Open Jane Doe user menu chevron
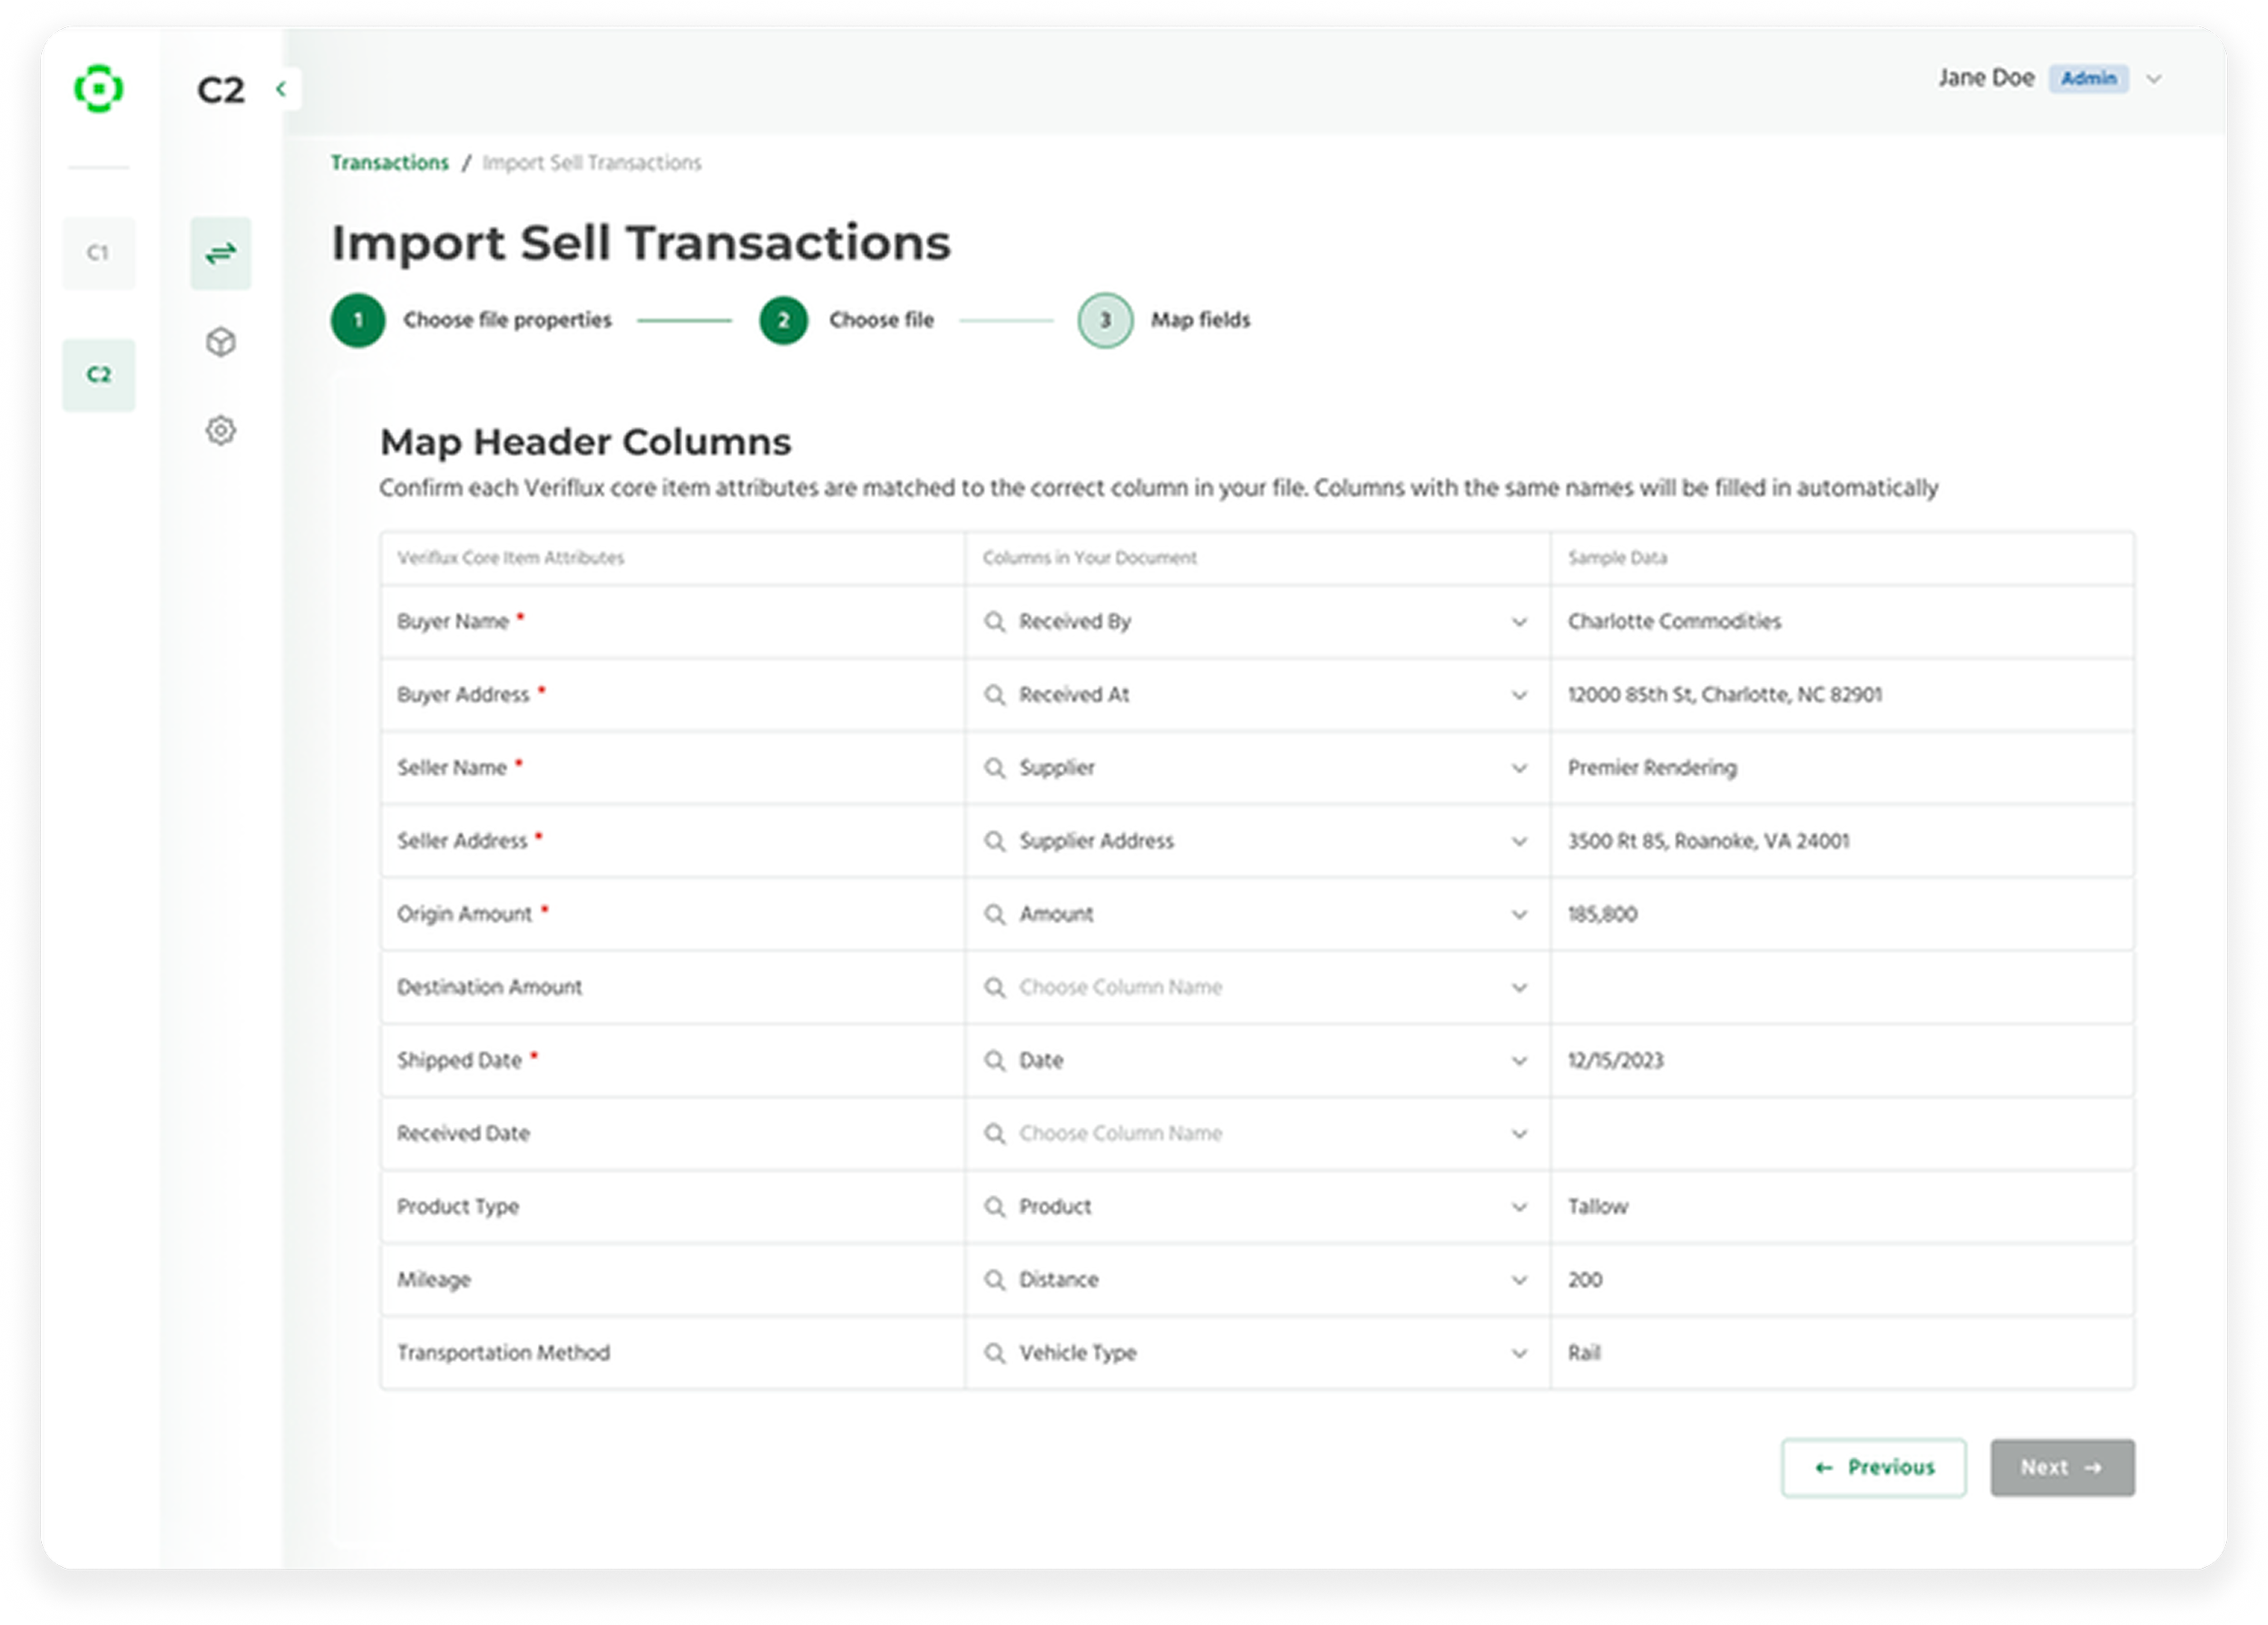Viewport: 2268px width, 1625px height. click(2154, 79)
